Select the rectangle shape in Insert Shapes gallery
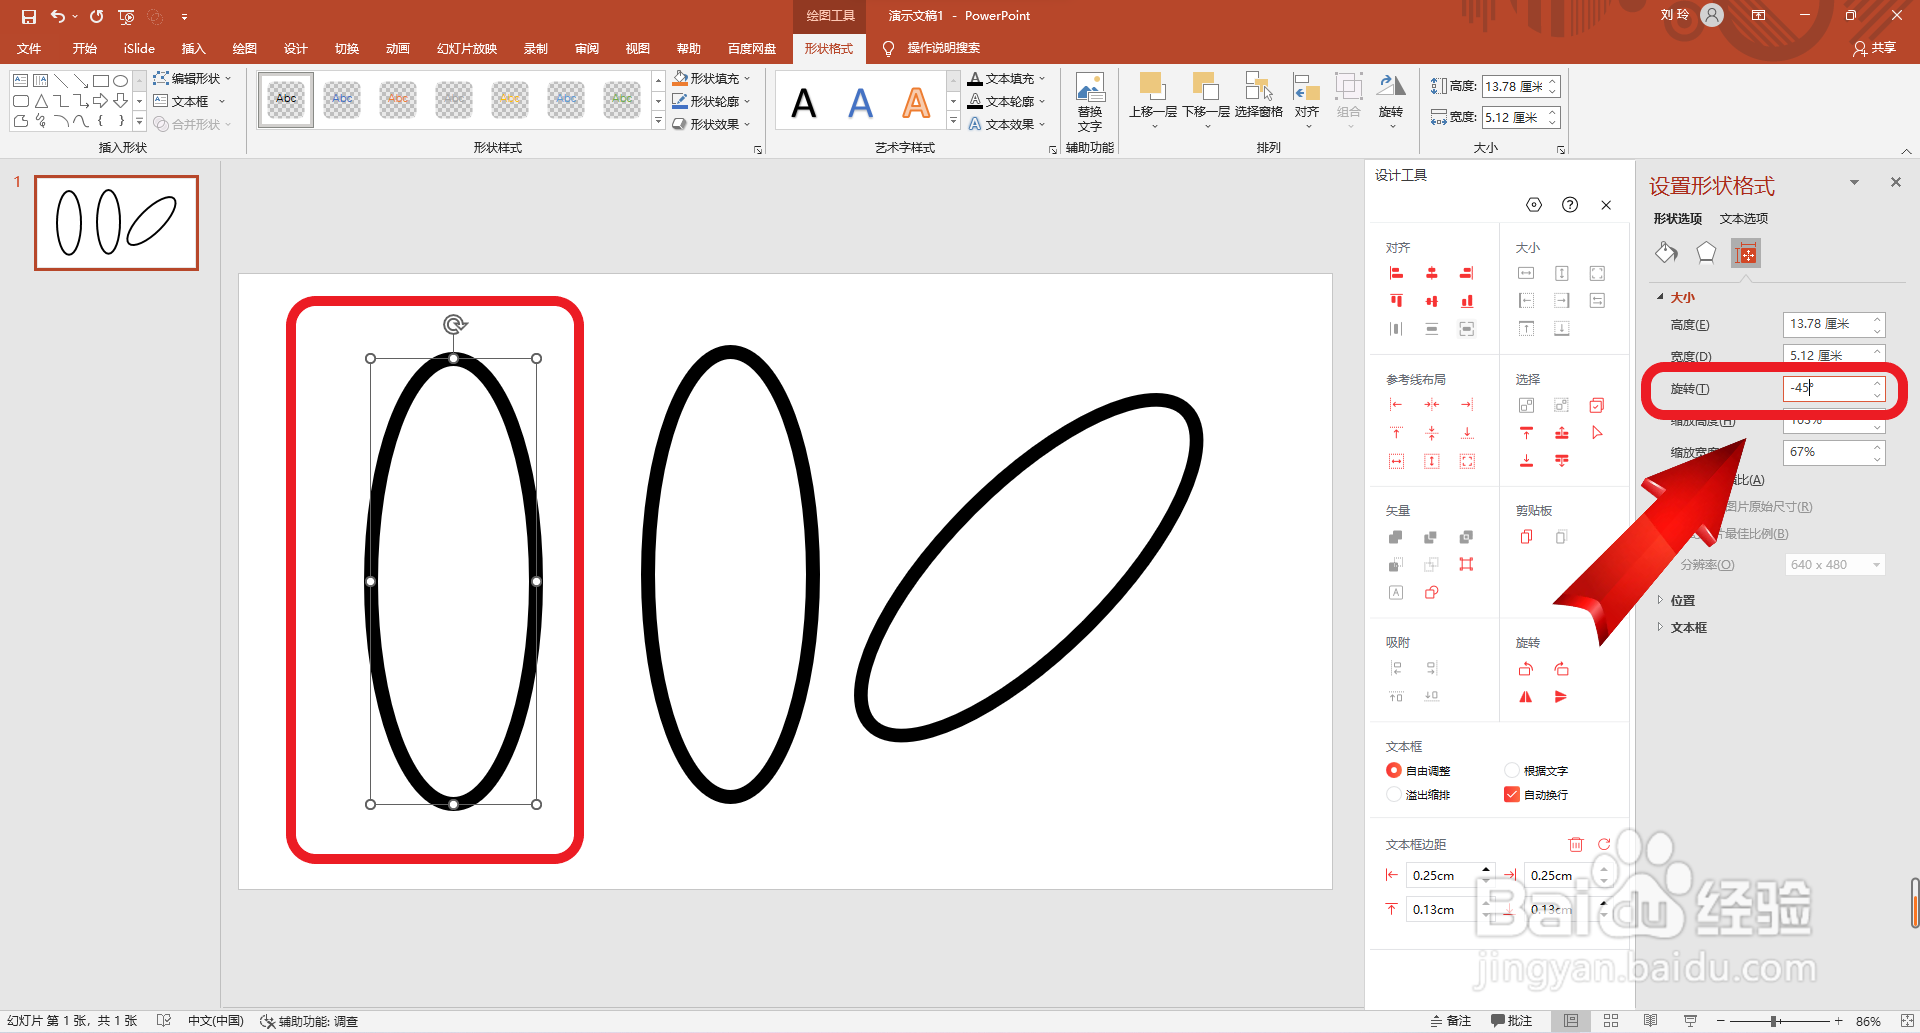This screenshot has height=1033, width=1920. 101,81
